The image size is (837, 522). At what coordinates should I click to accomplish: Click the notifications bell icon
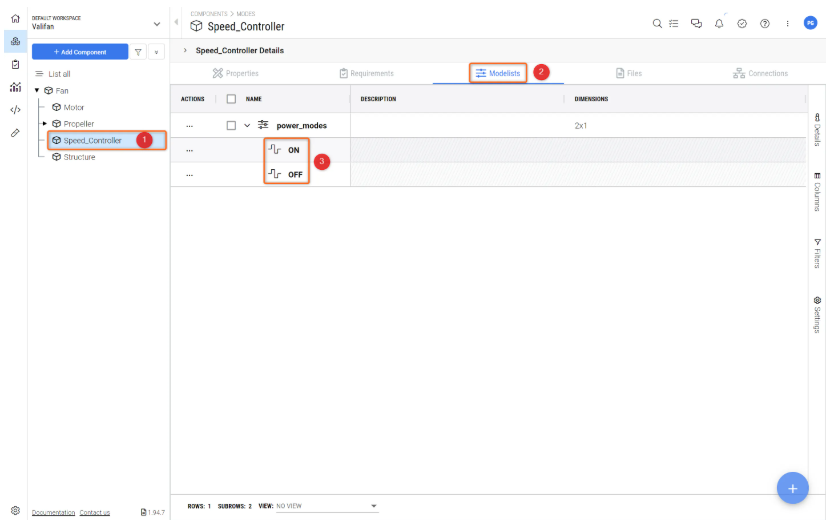(x=719, y=24)
